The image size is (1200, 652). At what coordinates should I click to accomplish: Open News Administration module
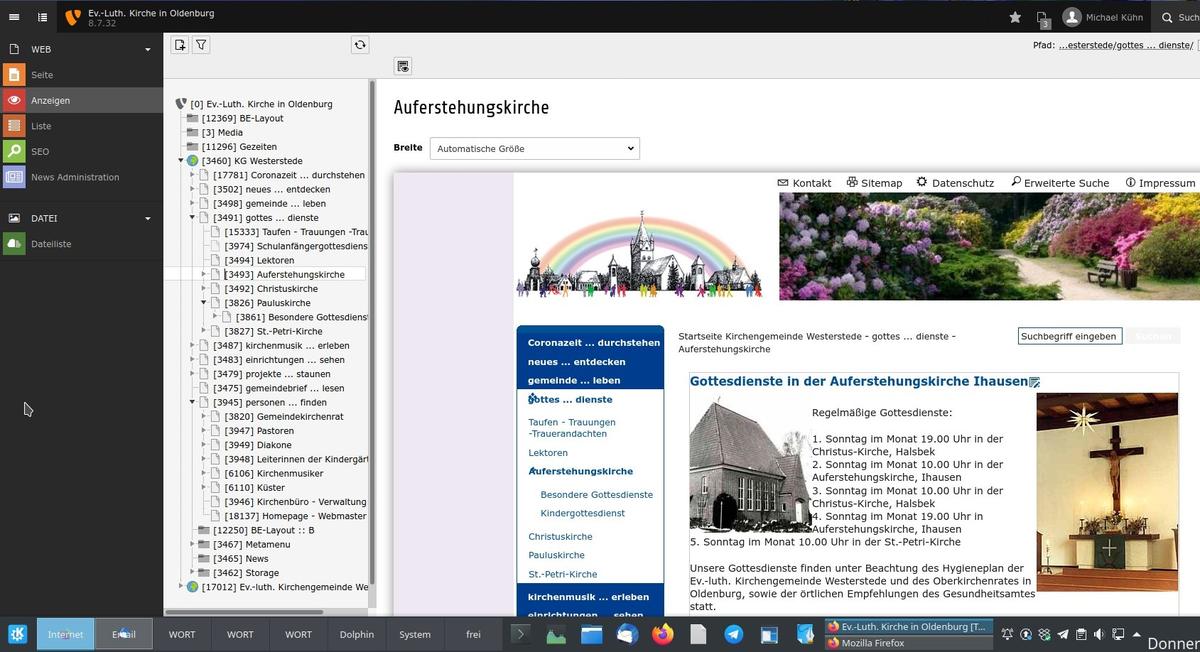pos(74,177)
